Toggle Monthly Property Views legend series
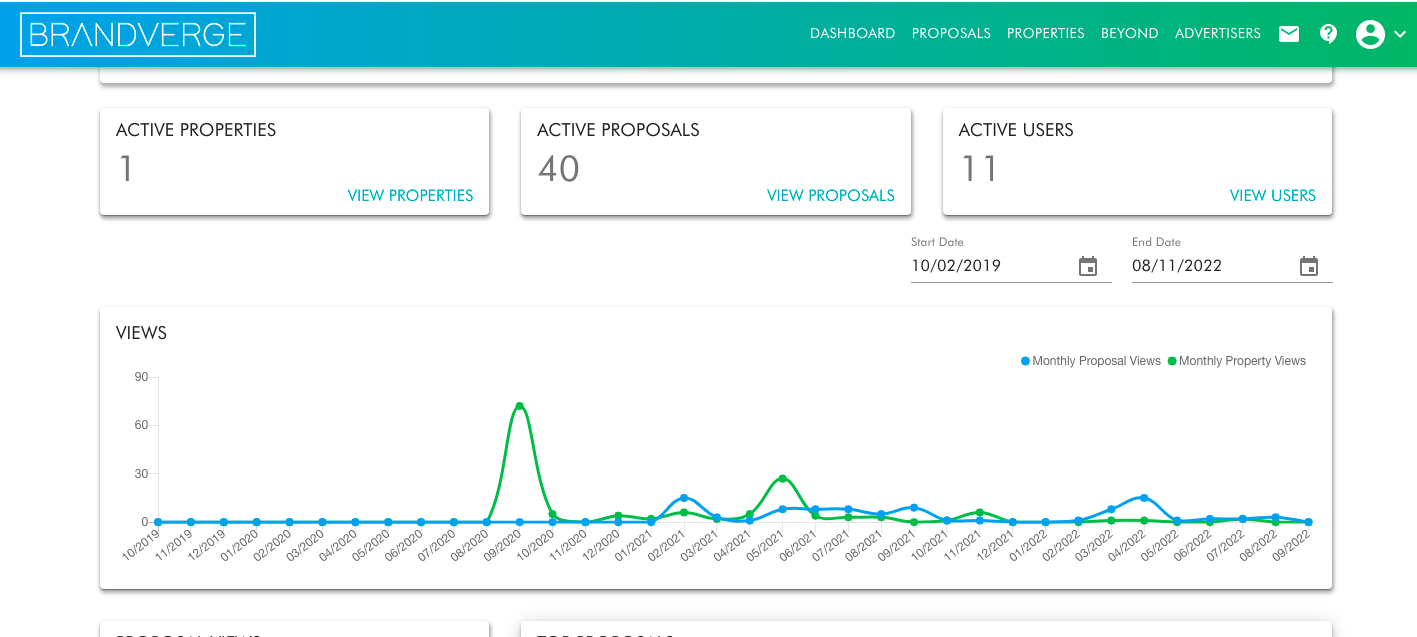Image resolution: width=1417 pixels, height=637 pixels. (x=1237, y=361)
